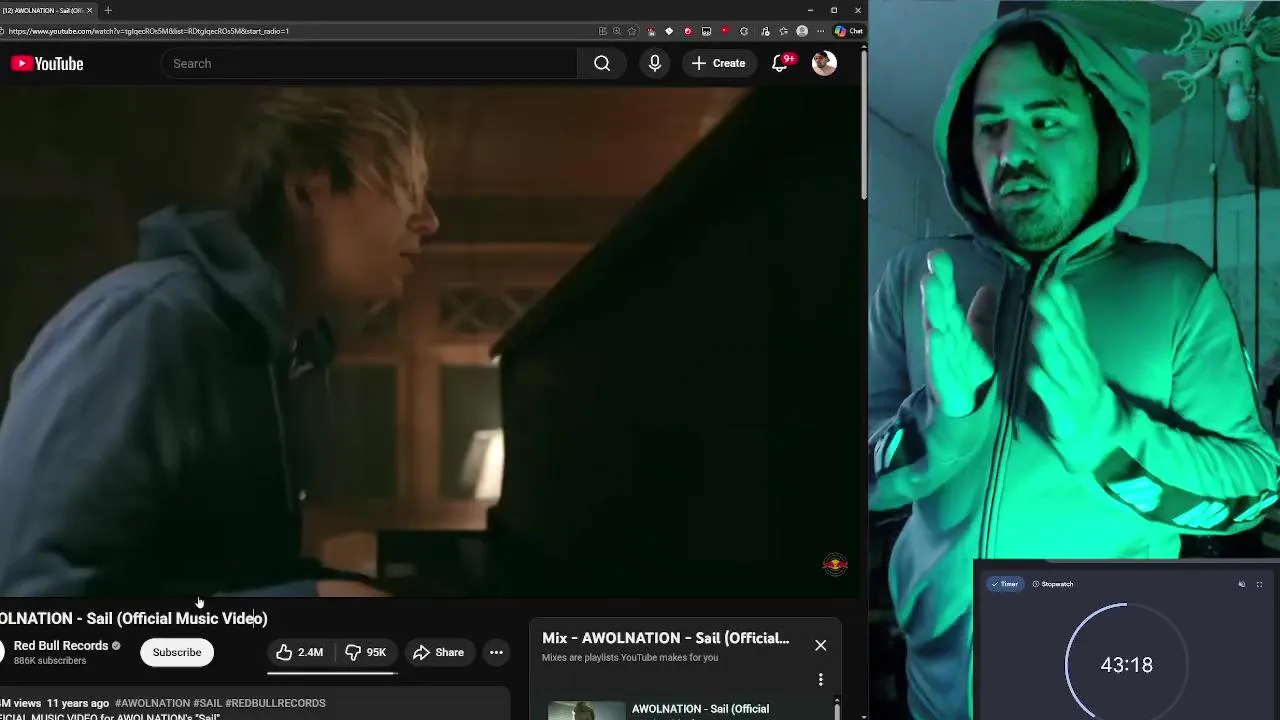This screenshot has height=720, width=1280.
Task: Open the YouTube account avatar menu
Action: click(824, 63)
